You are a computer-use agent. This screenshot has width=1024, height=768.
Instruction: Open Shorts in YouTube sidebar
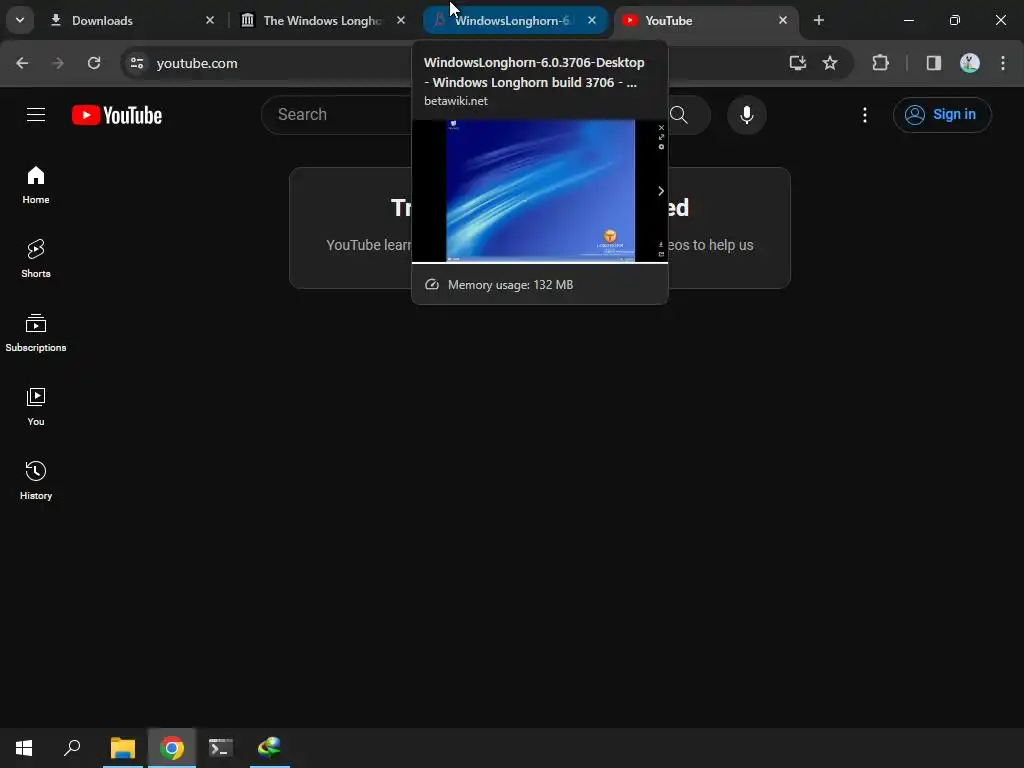pyautogui.click(x=36, y=259)
